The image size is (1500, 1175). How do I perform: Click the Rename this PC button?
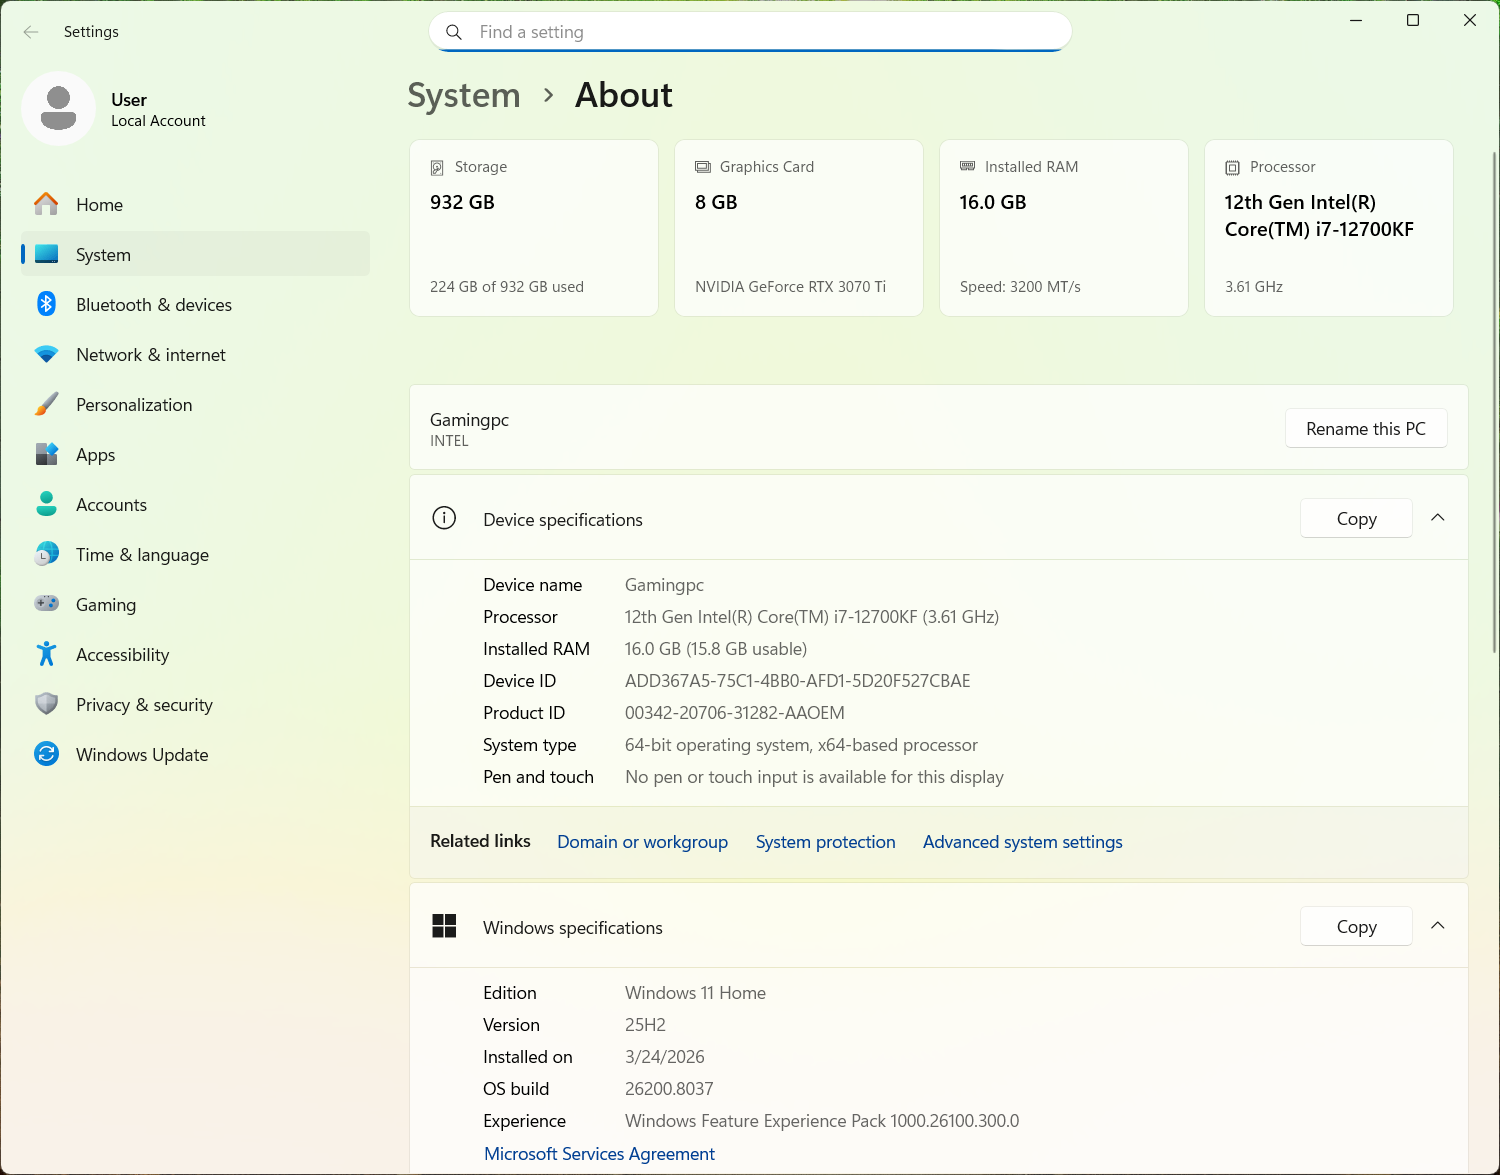point(1365,429)
